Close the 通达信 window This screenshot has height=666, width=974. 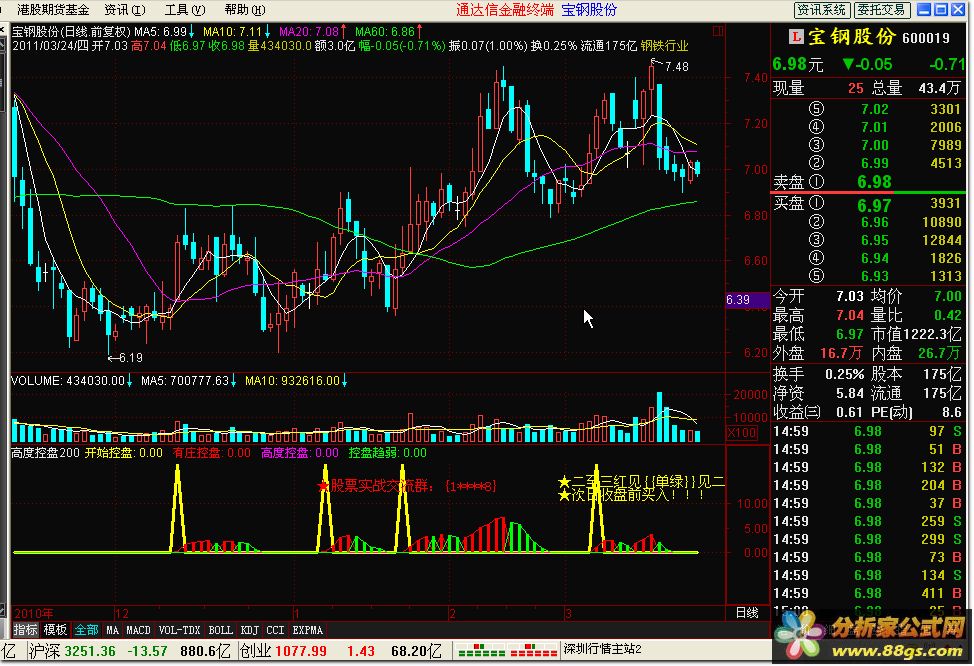pos(958,9)
